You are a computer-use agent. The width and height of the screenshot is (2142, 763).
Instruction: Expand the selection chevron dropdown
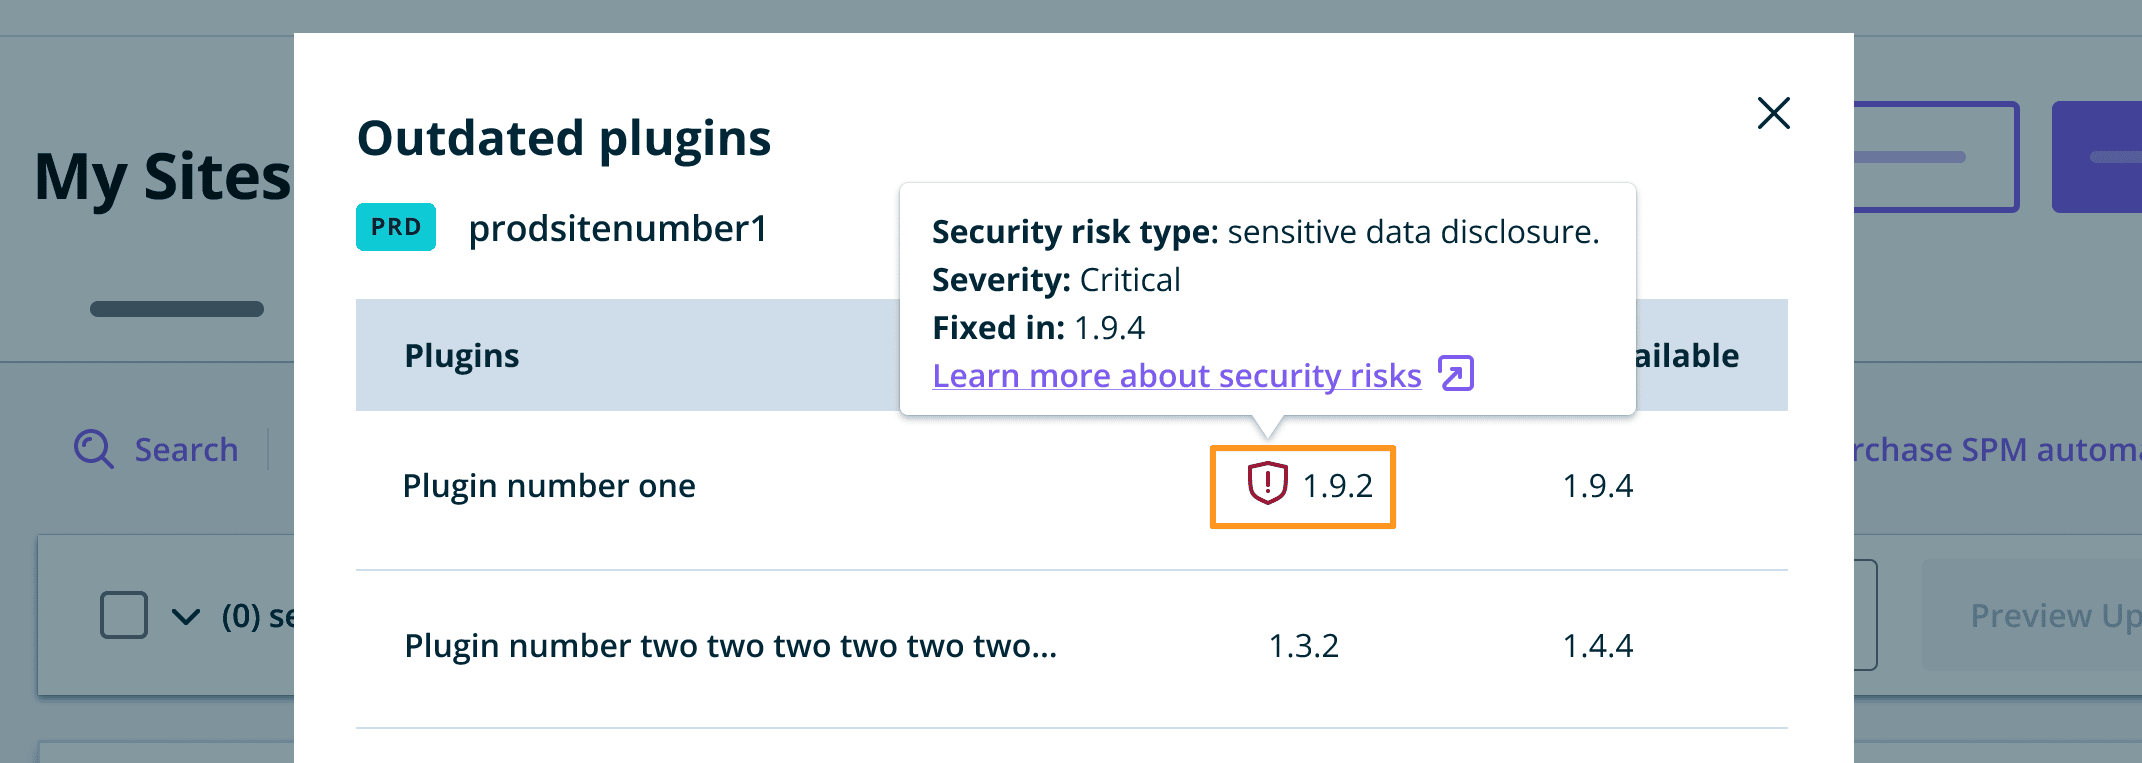point(186,616)
